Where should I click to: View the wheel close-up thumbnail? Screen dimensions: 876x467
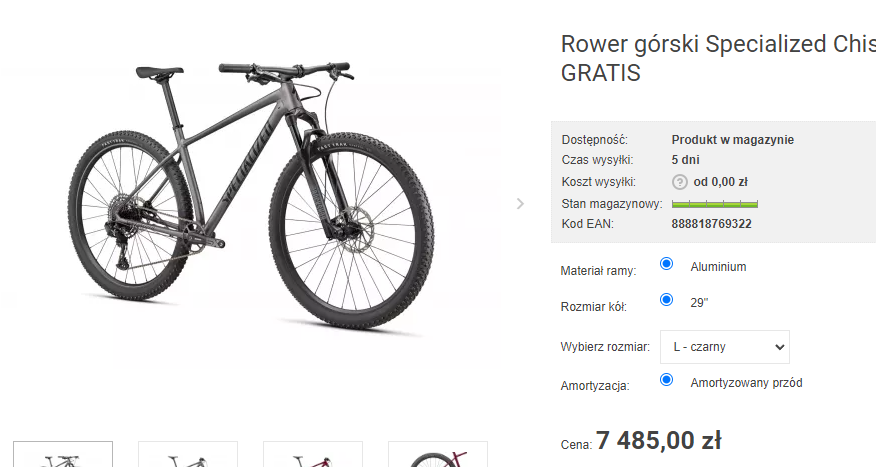pos(438,454)
